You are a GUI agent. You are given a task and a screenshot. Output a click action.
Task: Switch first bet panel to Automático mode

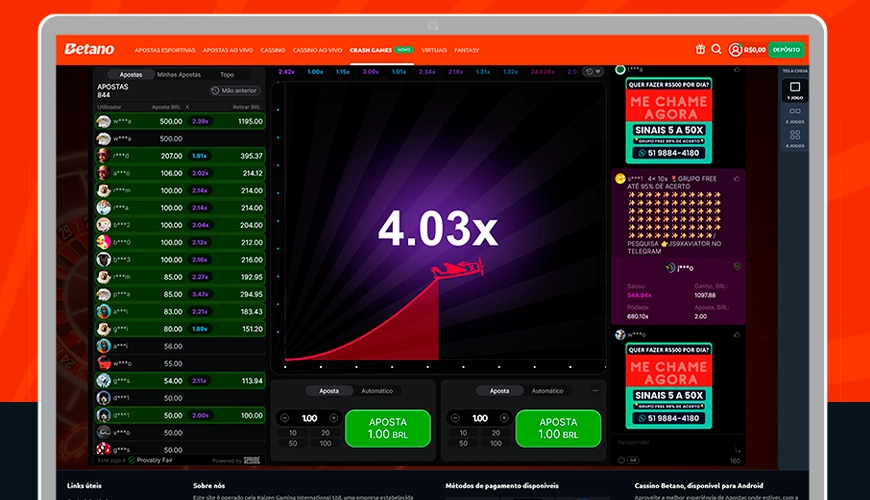pos(377,391)
